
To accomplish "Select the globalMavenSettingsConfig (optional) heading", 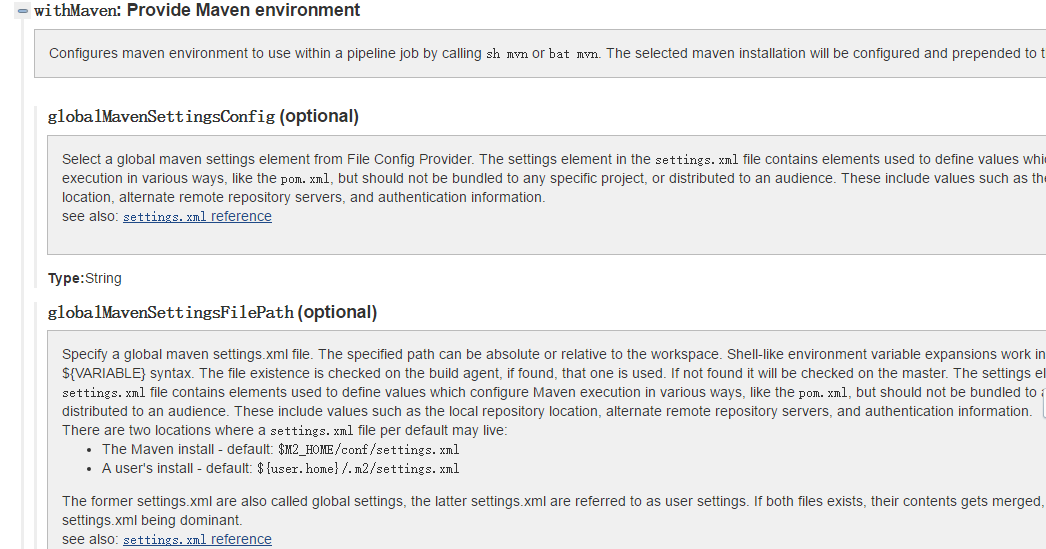I will (x=203, y=116).
